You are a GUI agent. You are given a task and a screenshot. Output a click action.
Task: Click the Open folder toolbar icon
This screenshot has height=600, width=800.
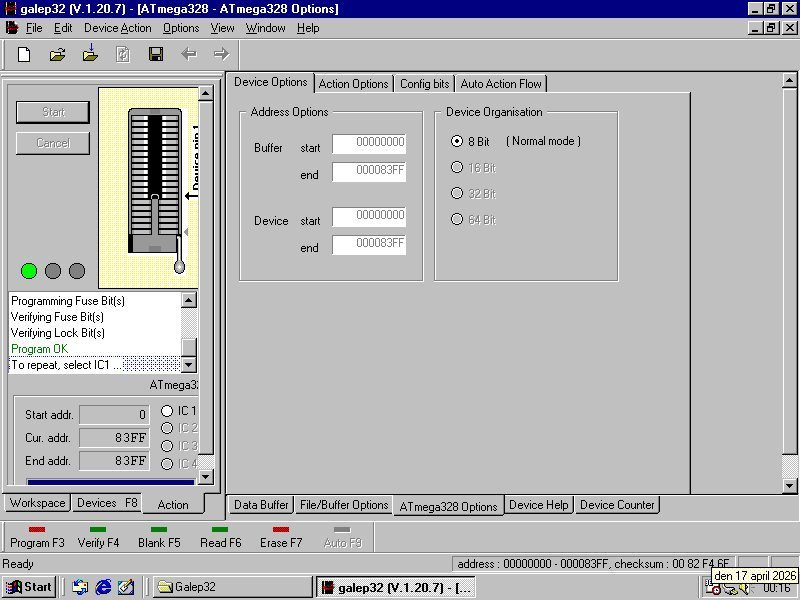pyautogui.click(x=57, y=54)
